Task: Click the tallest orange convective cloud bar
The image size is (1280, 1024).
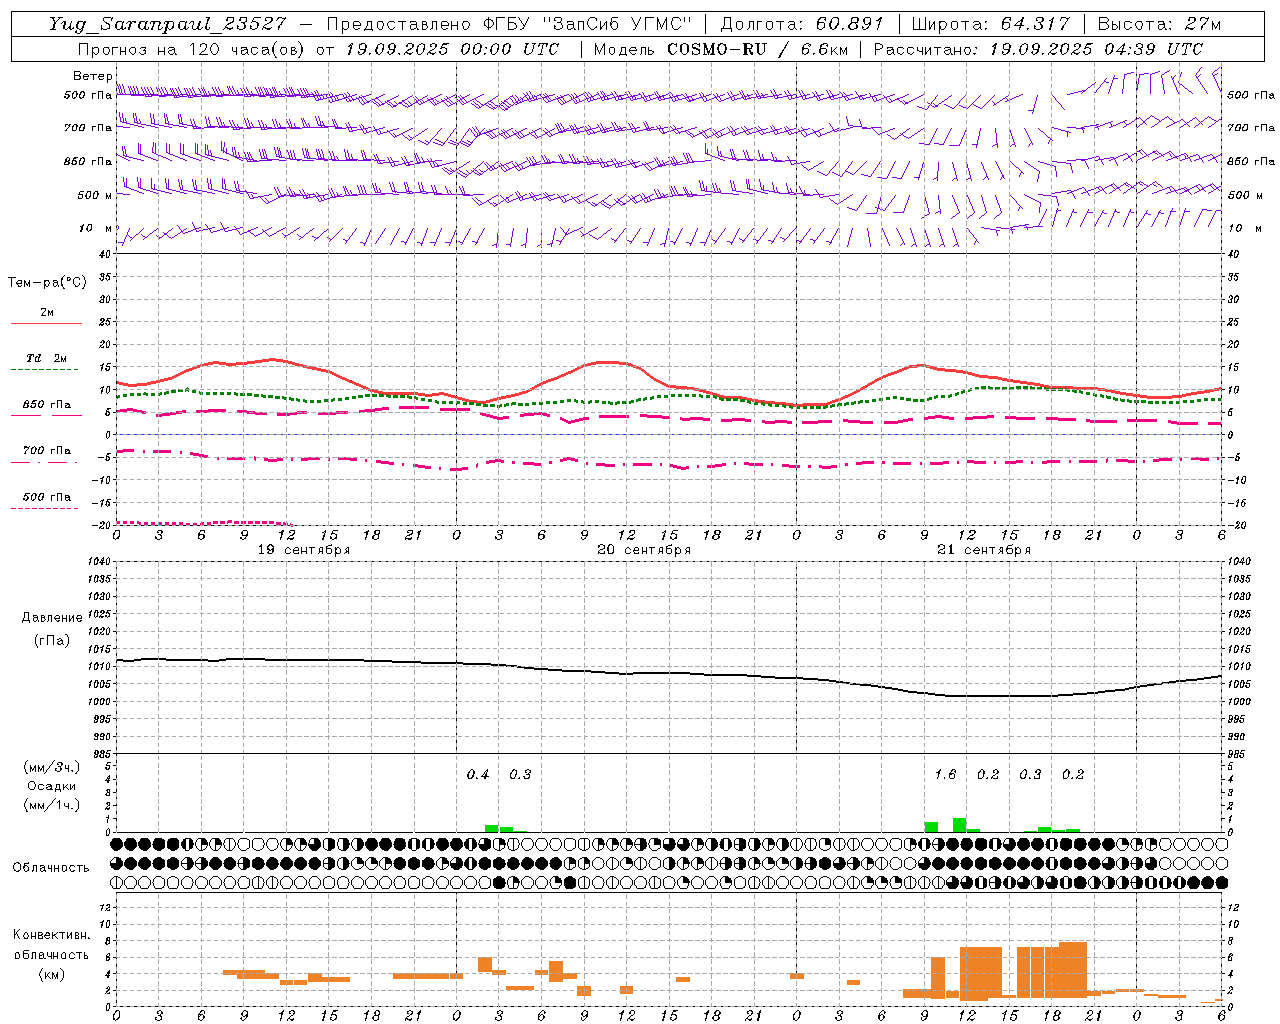Action: click(x=1073, y=970)
